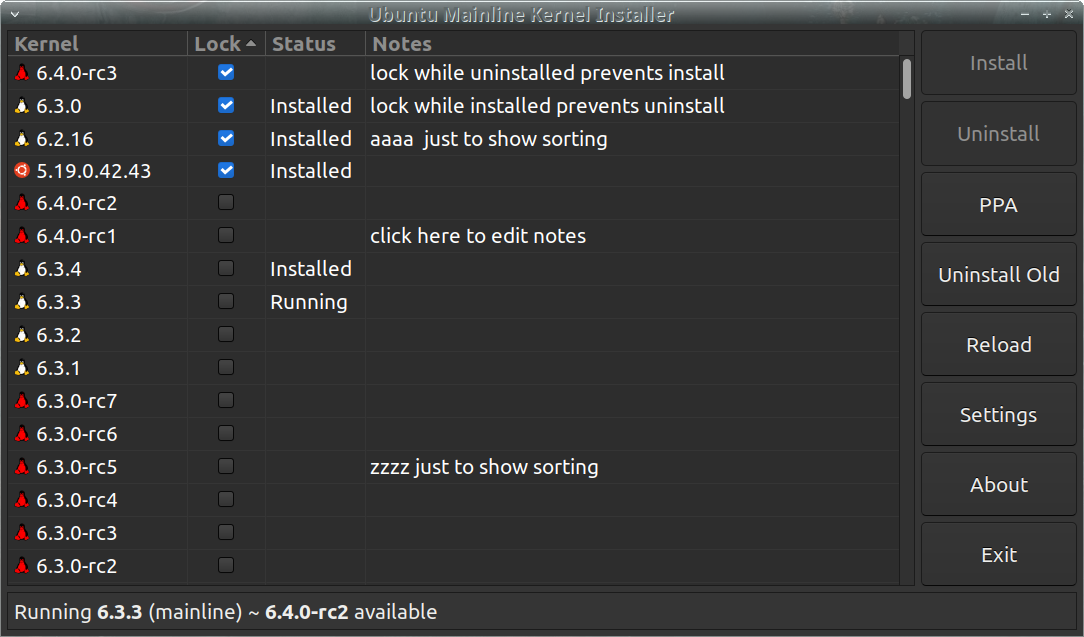The height and width of the screenshot is (637, 1084).
Task: Edit the note "click here to edit notes"
Action: pyautogui.click(x=478, y=236)
